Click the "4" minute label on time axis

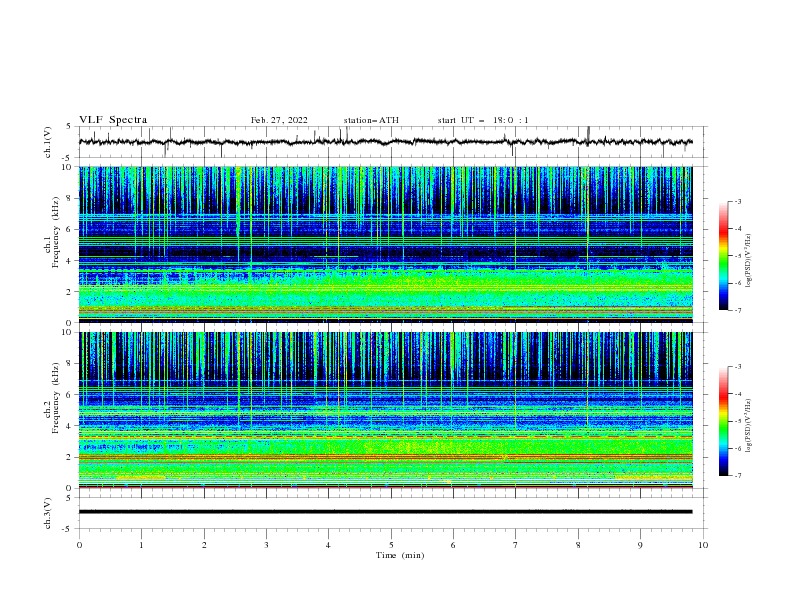pyautogui.click(x=328, y=545)
